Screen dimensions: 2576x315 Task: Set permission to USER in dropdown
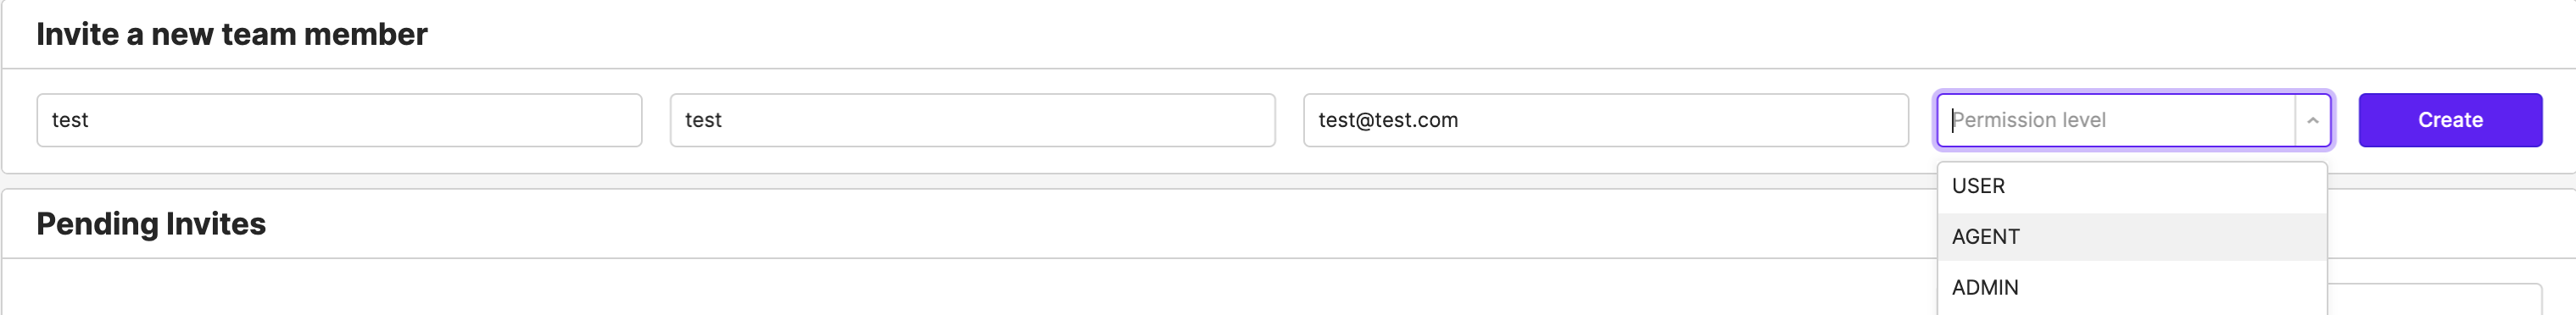(2132, 187)
